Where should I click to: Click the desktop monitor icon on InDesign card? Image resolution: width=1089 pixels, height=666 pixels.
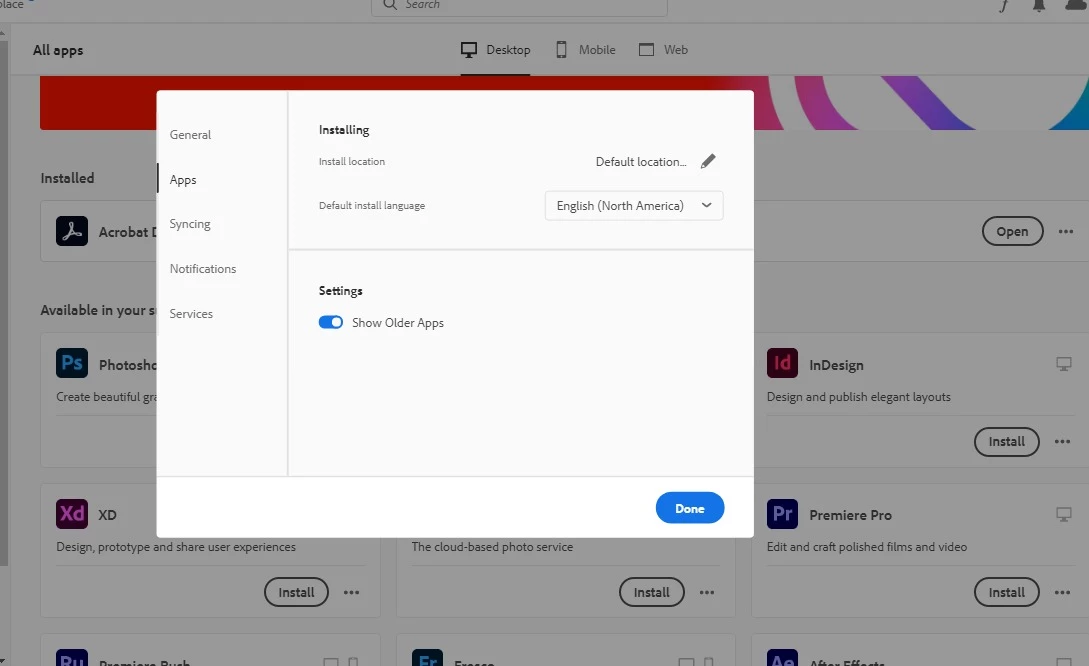pyautogui.click(x=1063, y=364)
